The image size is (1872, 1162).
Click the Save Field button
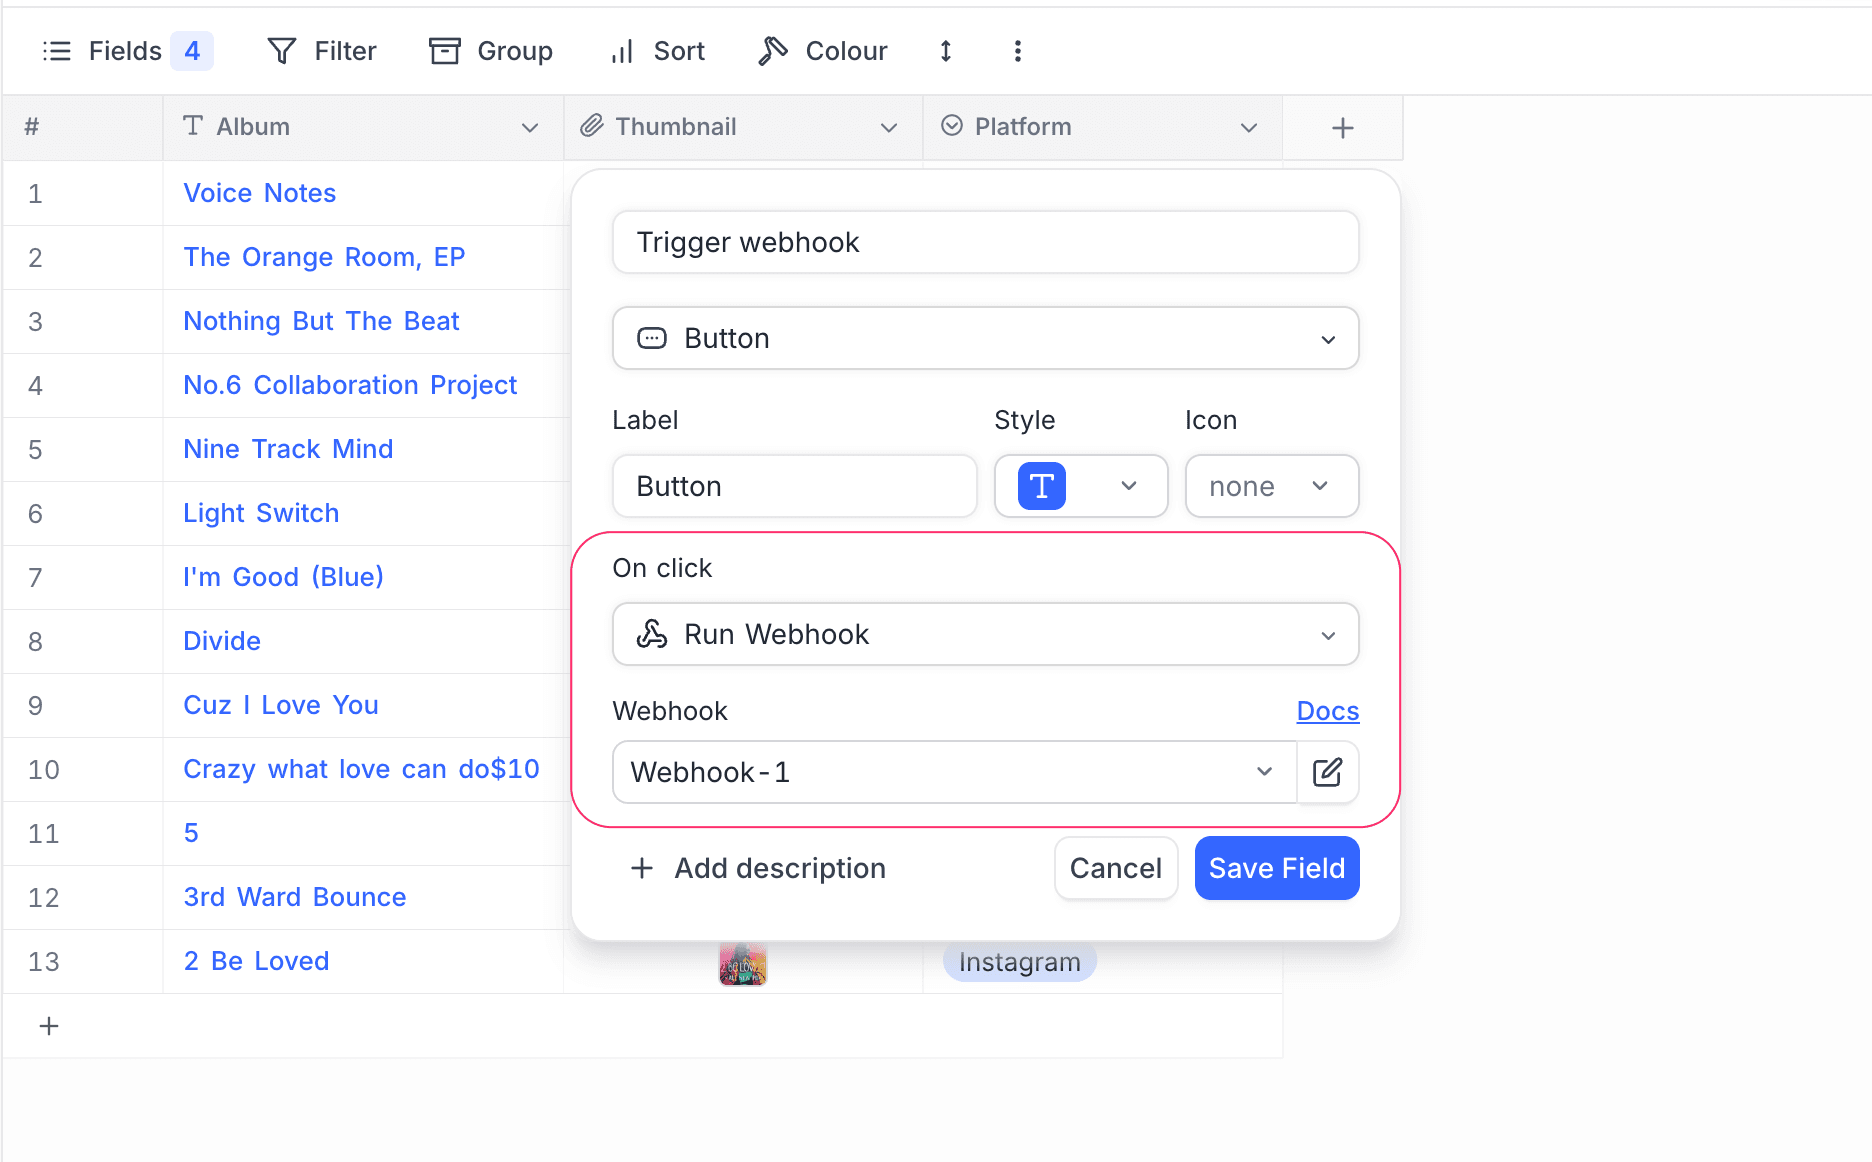[1276, 868]
